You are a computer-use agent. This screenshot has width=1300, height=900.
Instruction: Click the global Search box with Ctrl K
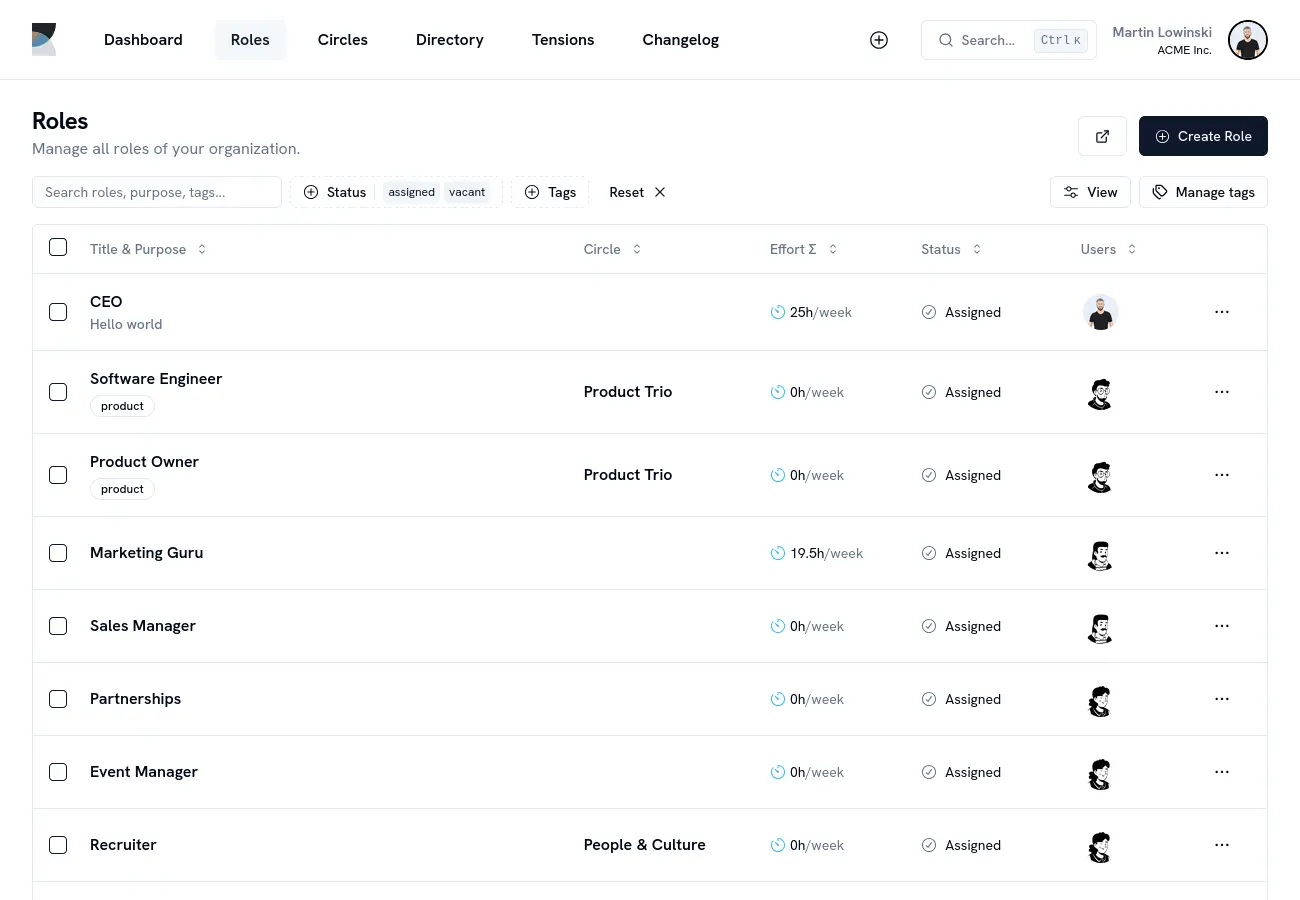(x=1009, y=40)
